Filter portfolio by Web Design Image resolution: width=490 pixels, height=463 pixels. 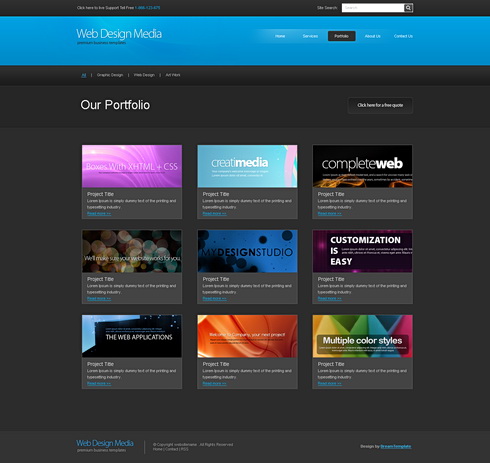144,75
